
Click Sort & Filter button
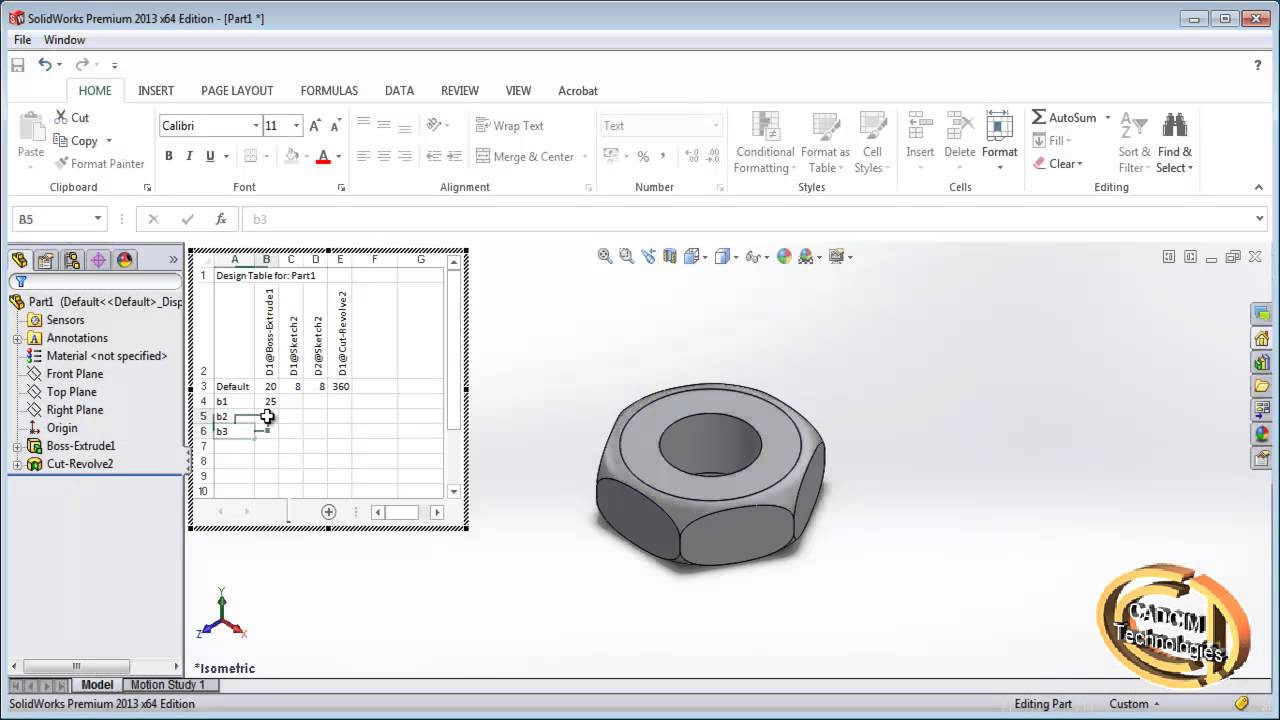pyautogui.click(x=1134, y=143)
